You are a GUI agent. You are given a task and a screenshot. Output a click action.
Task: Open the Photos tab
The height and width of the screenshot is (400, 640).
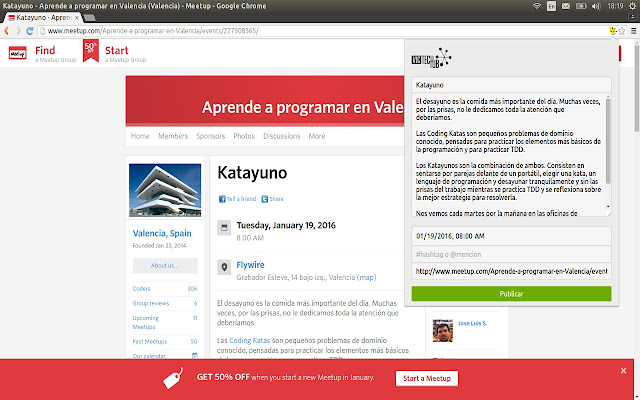pyautogui.click(x=244, y=136)
